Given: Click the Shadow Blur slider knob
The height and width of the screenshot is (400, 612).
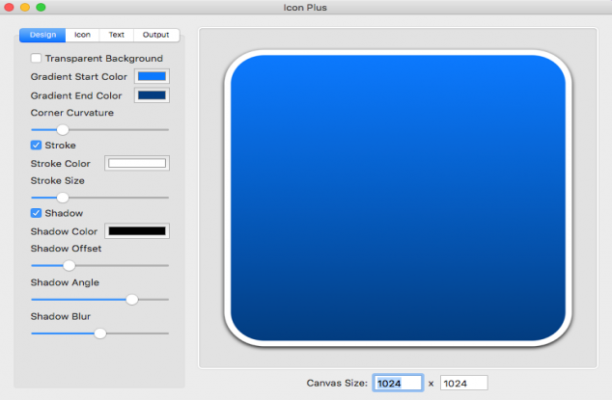Looking at the screenshot, I should 100,333.
